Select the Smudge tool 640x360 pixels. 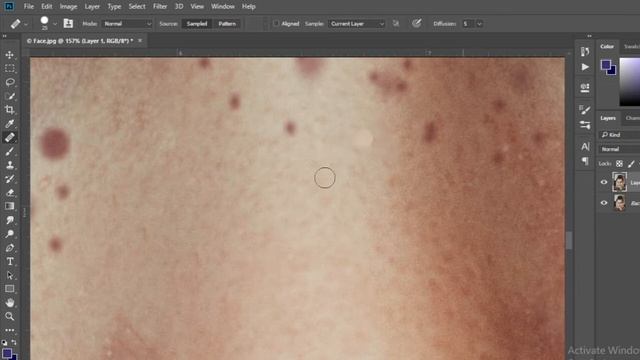[10, 220]
